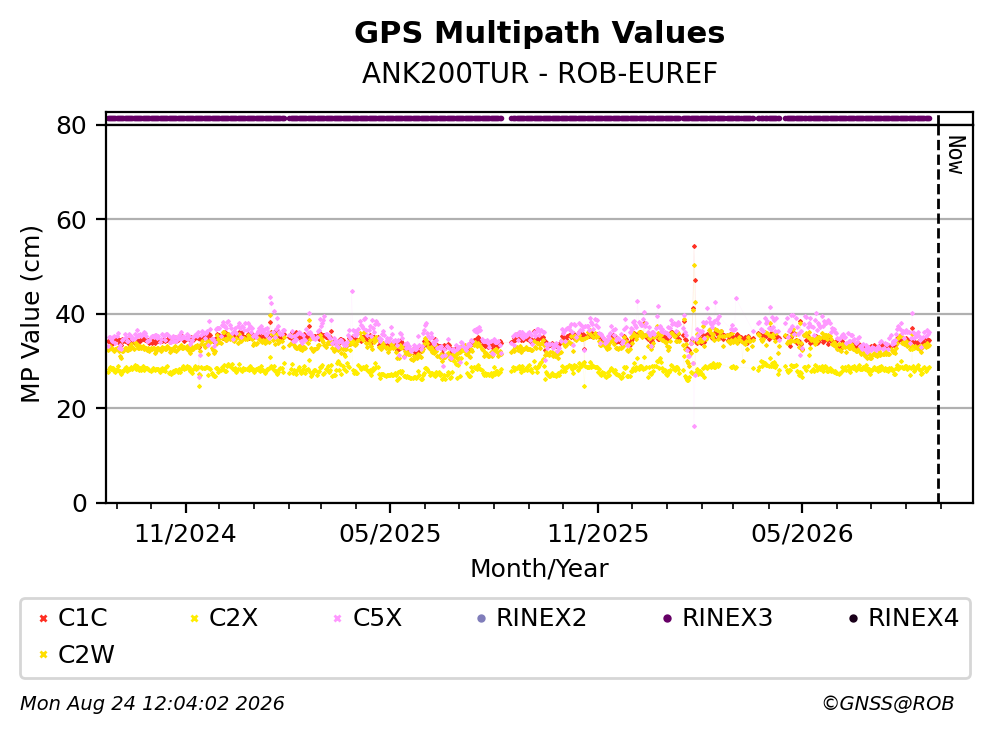Click the 'Month/Year' axis label
Image resolution: width=993 pixels, height=734 pixels.
[539, 569]
